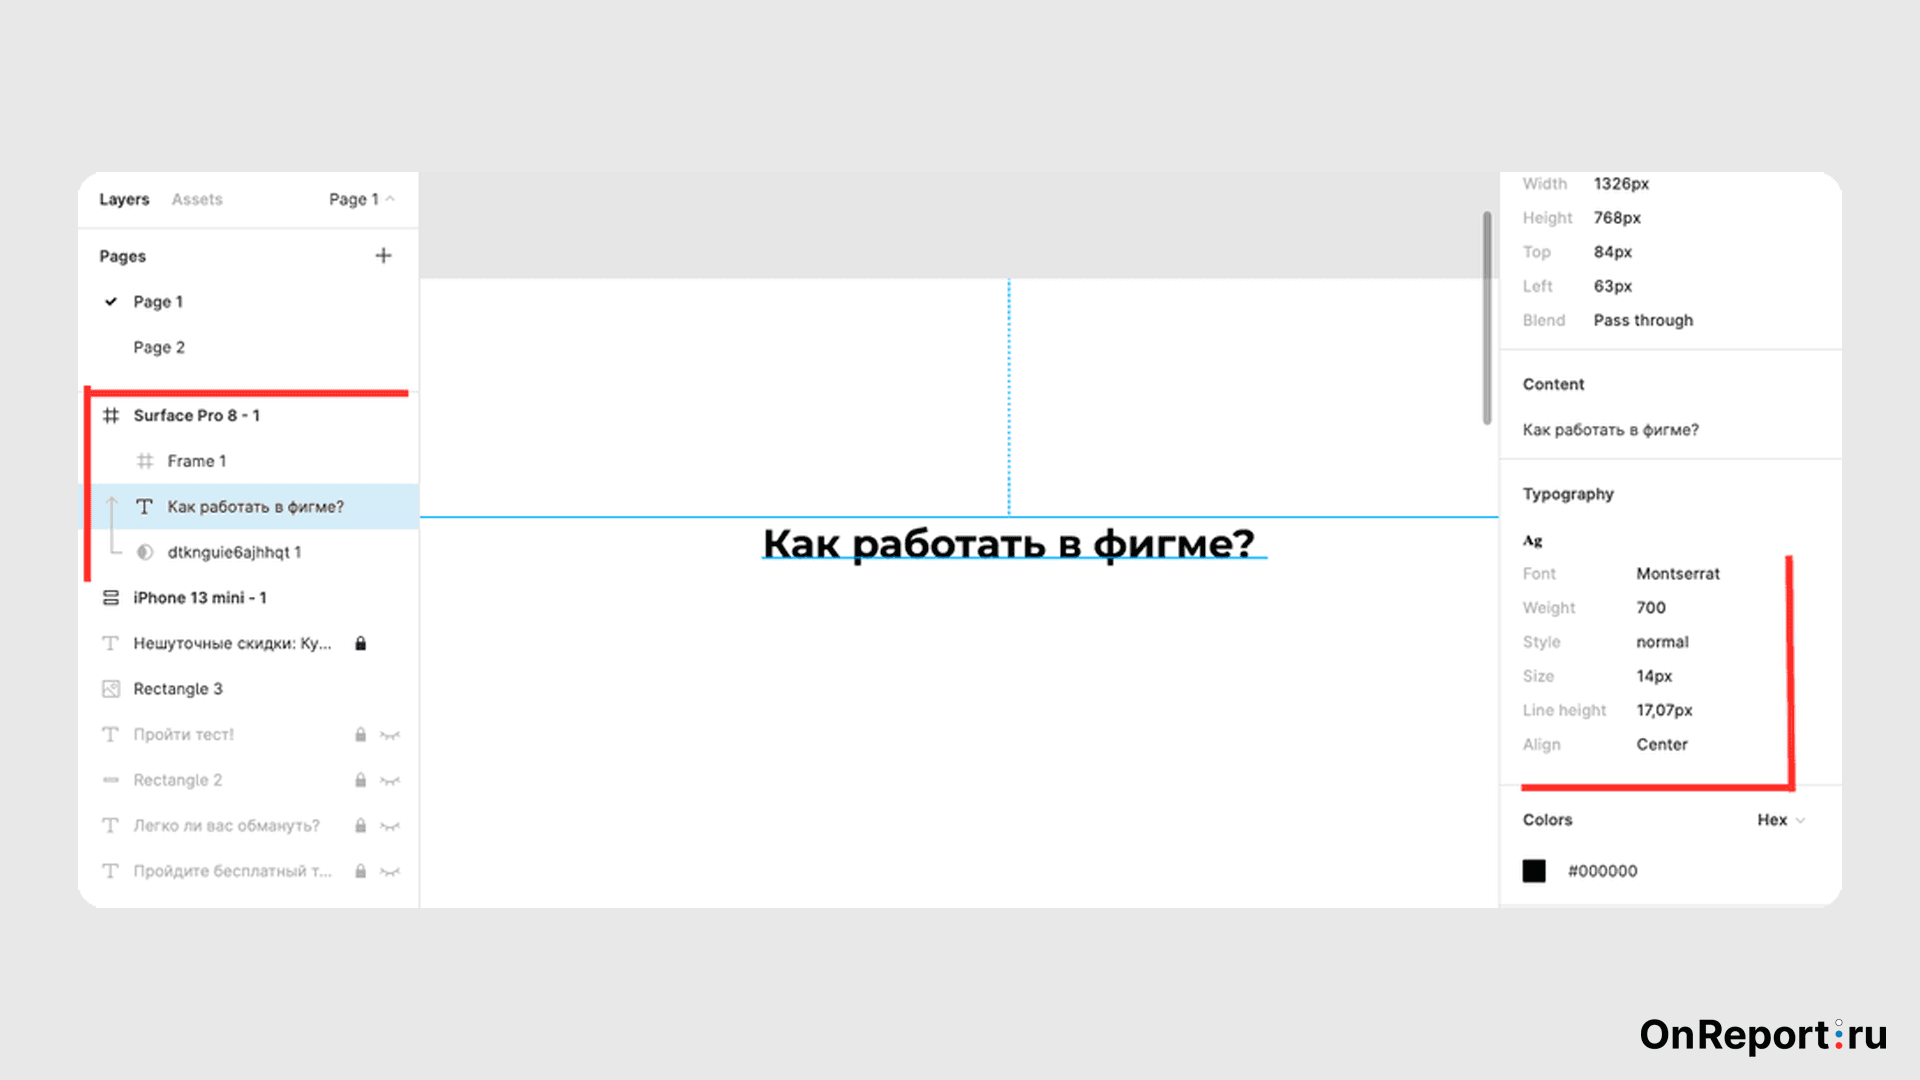Copy the align value Center
The height and width of the screenshot is (1080, 1920).
click(x=1662, y=745)
